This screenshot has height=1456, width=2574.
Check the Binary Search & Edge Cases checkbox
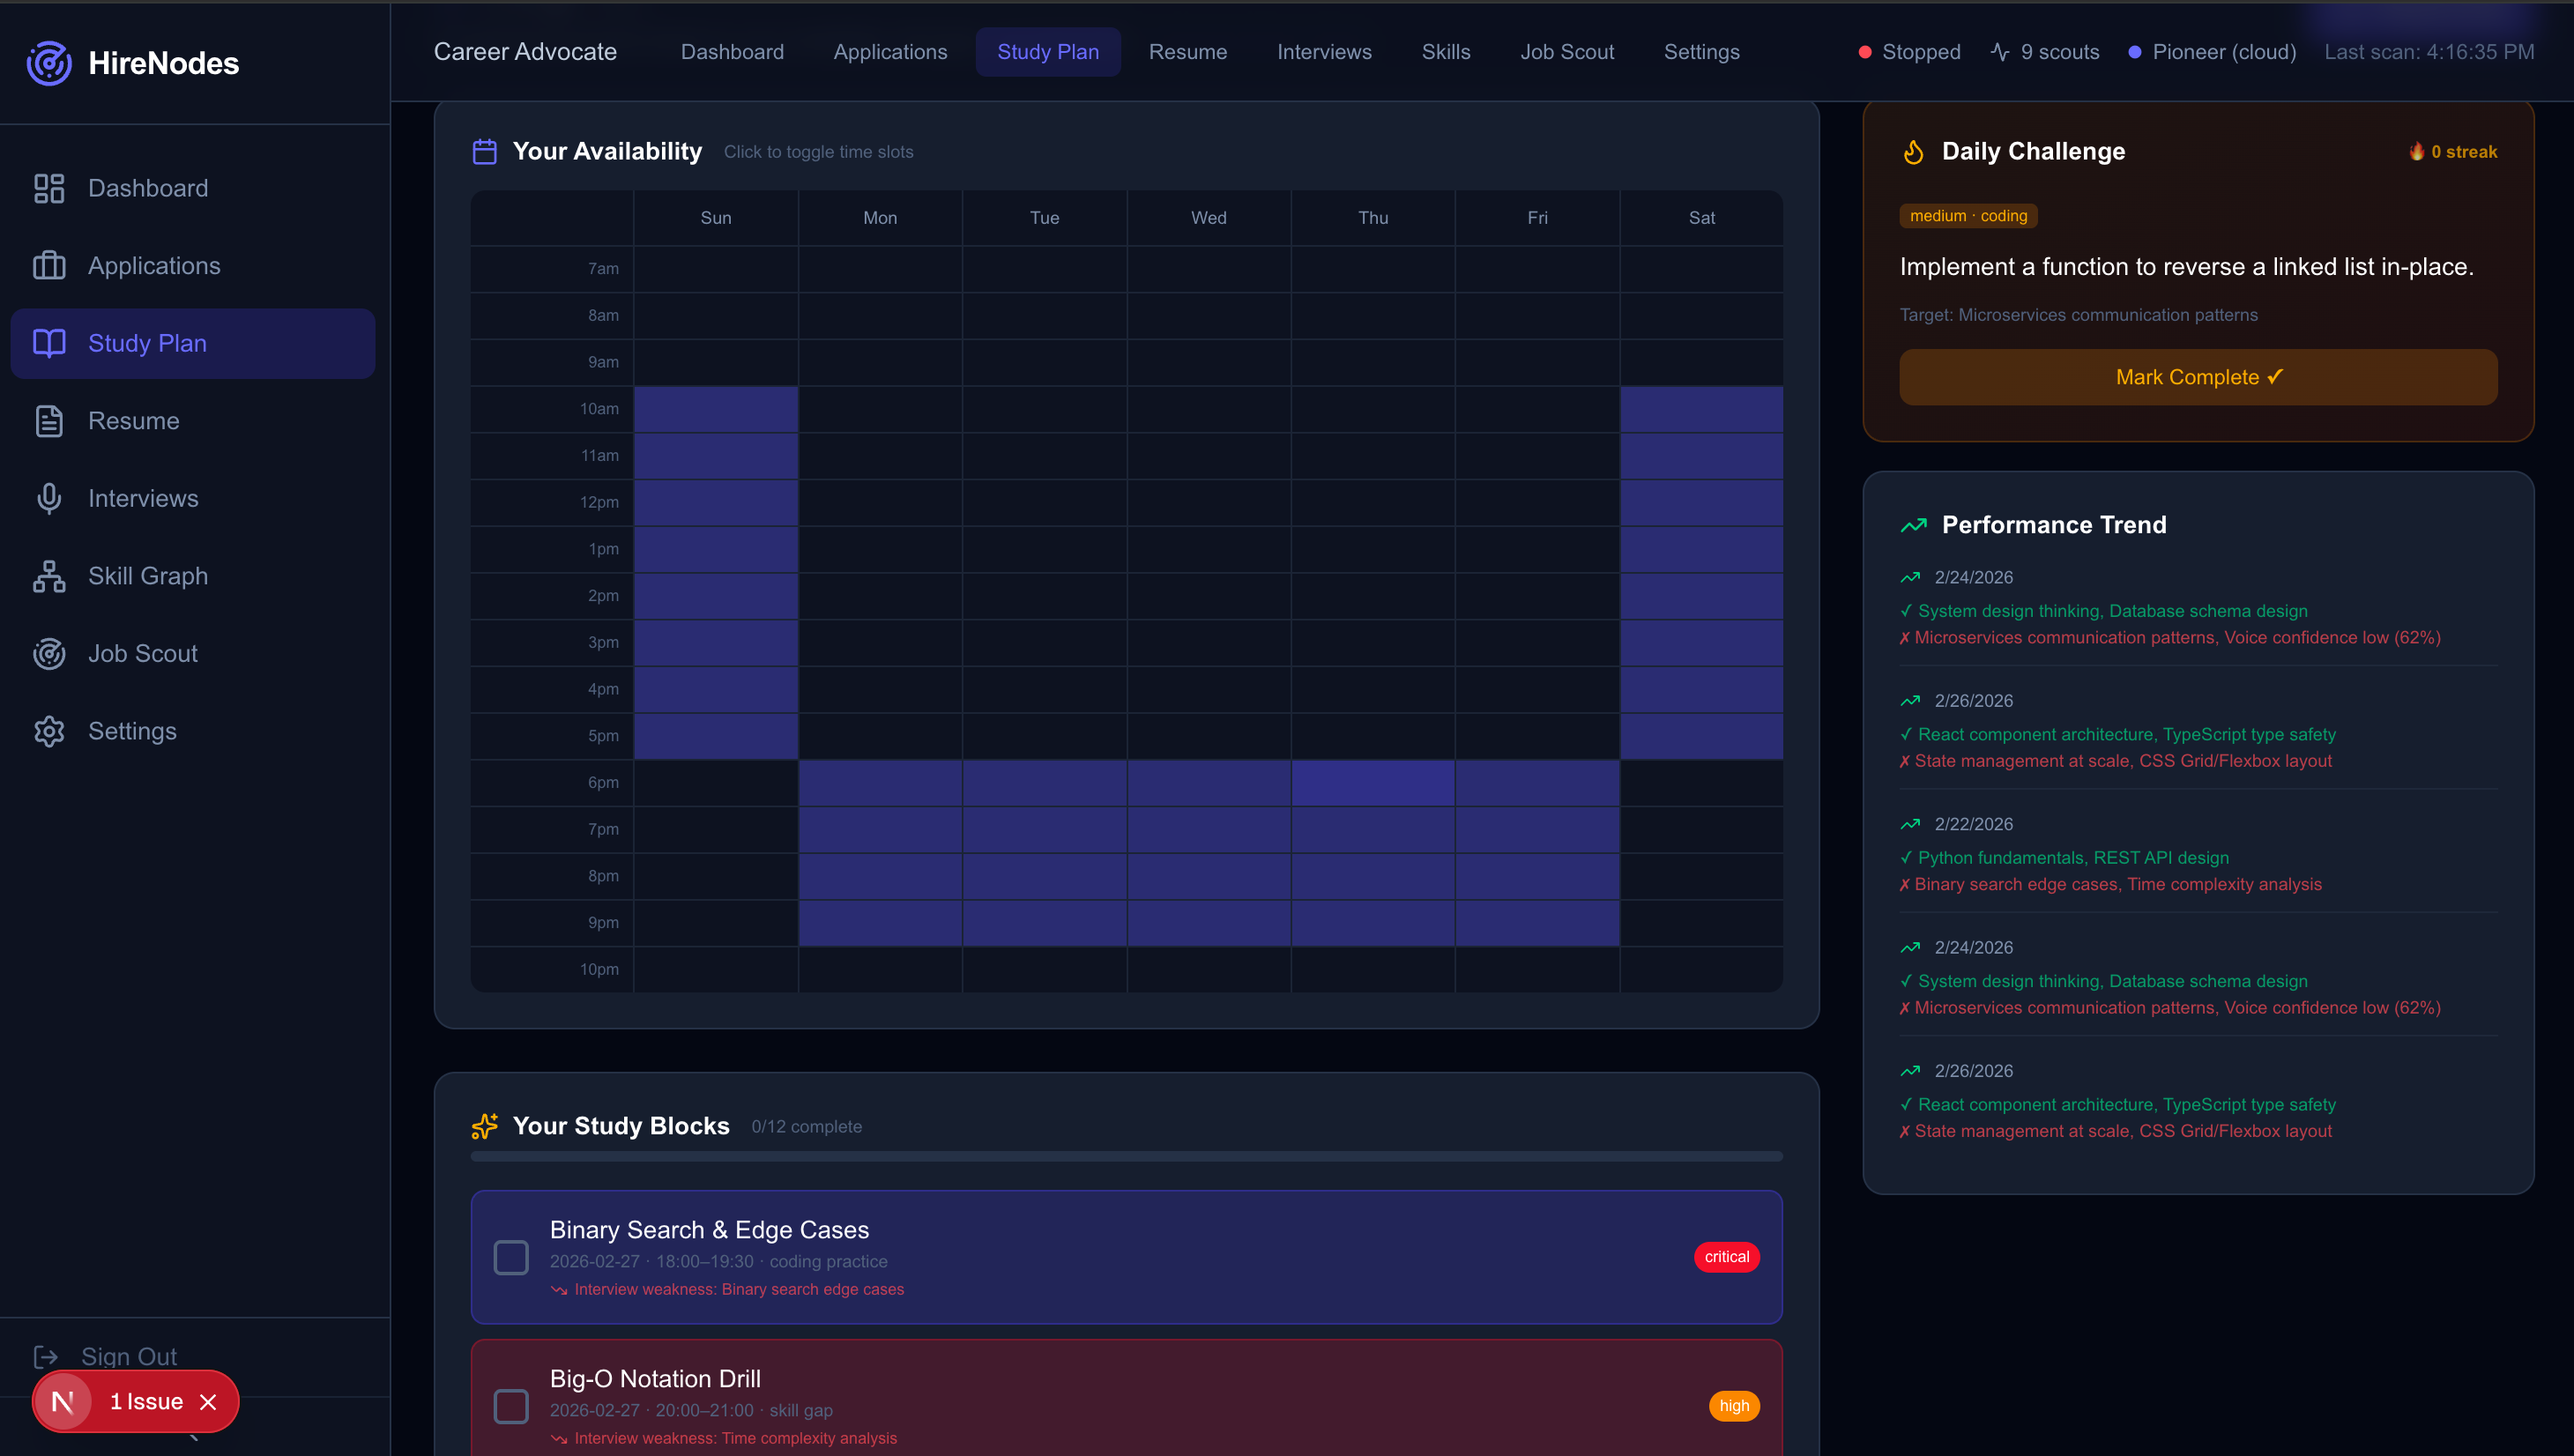[511, 1257]
